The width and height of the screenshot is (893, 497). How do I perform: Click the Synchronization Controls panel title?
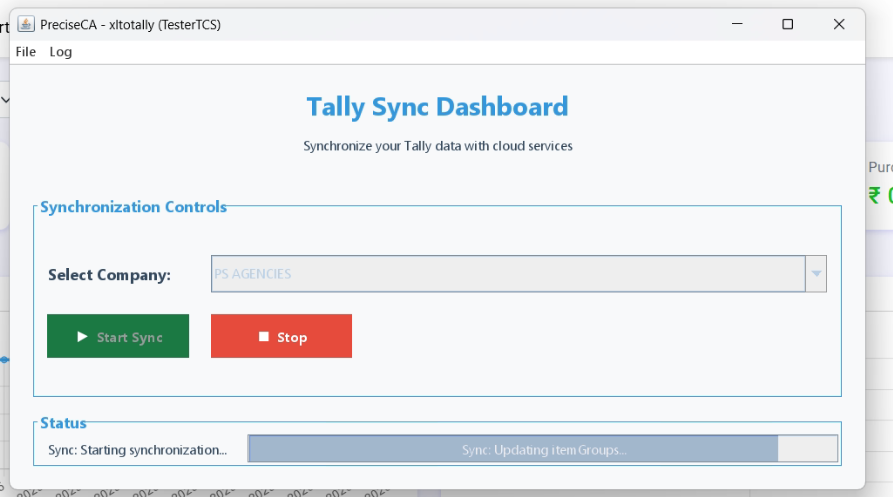pos(133,207)
